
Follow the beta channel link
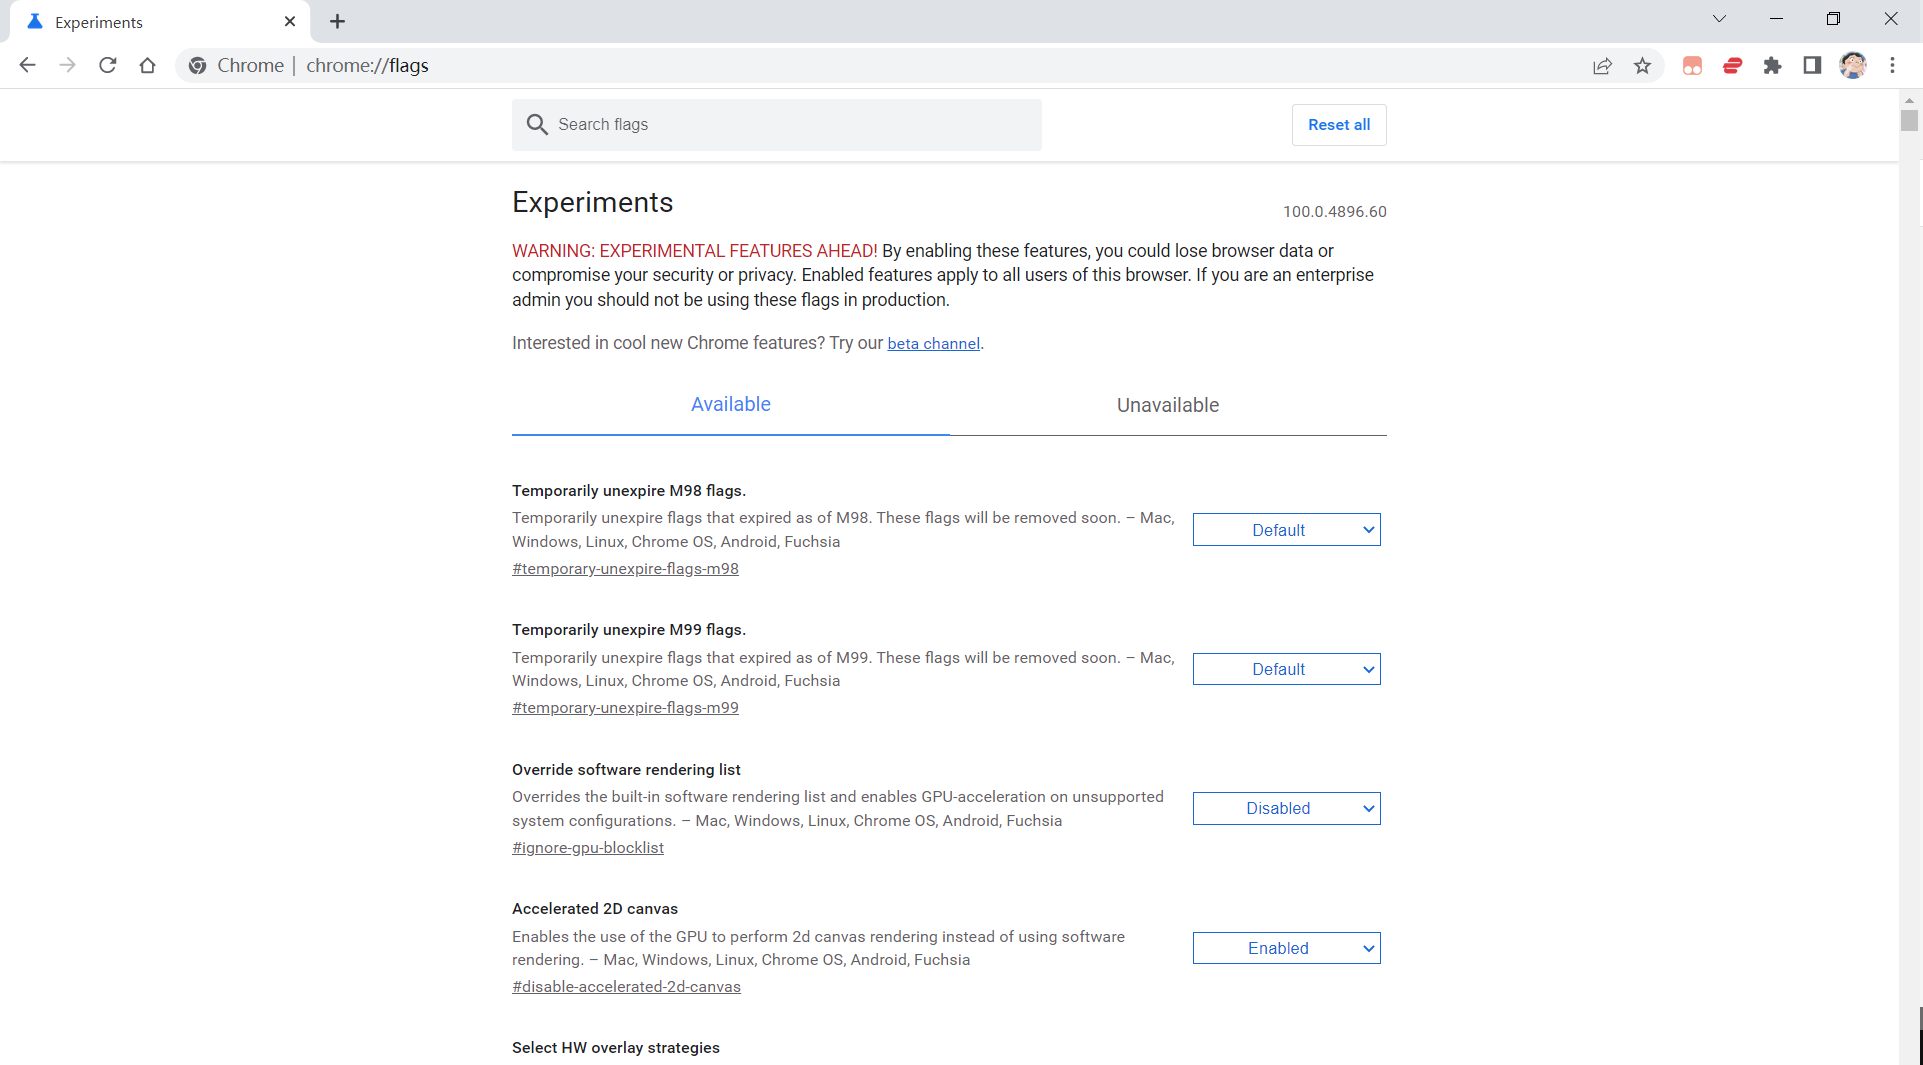pos(933,344)
